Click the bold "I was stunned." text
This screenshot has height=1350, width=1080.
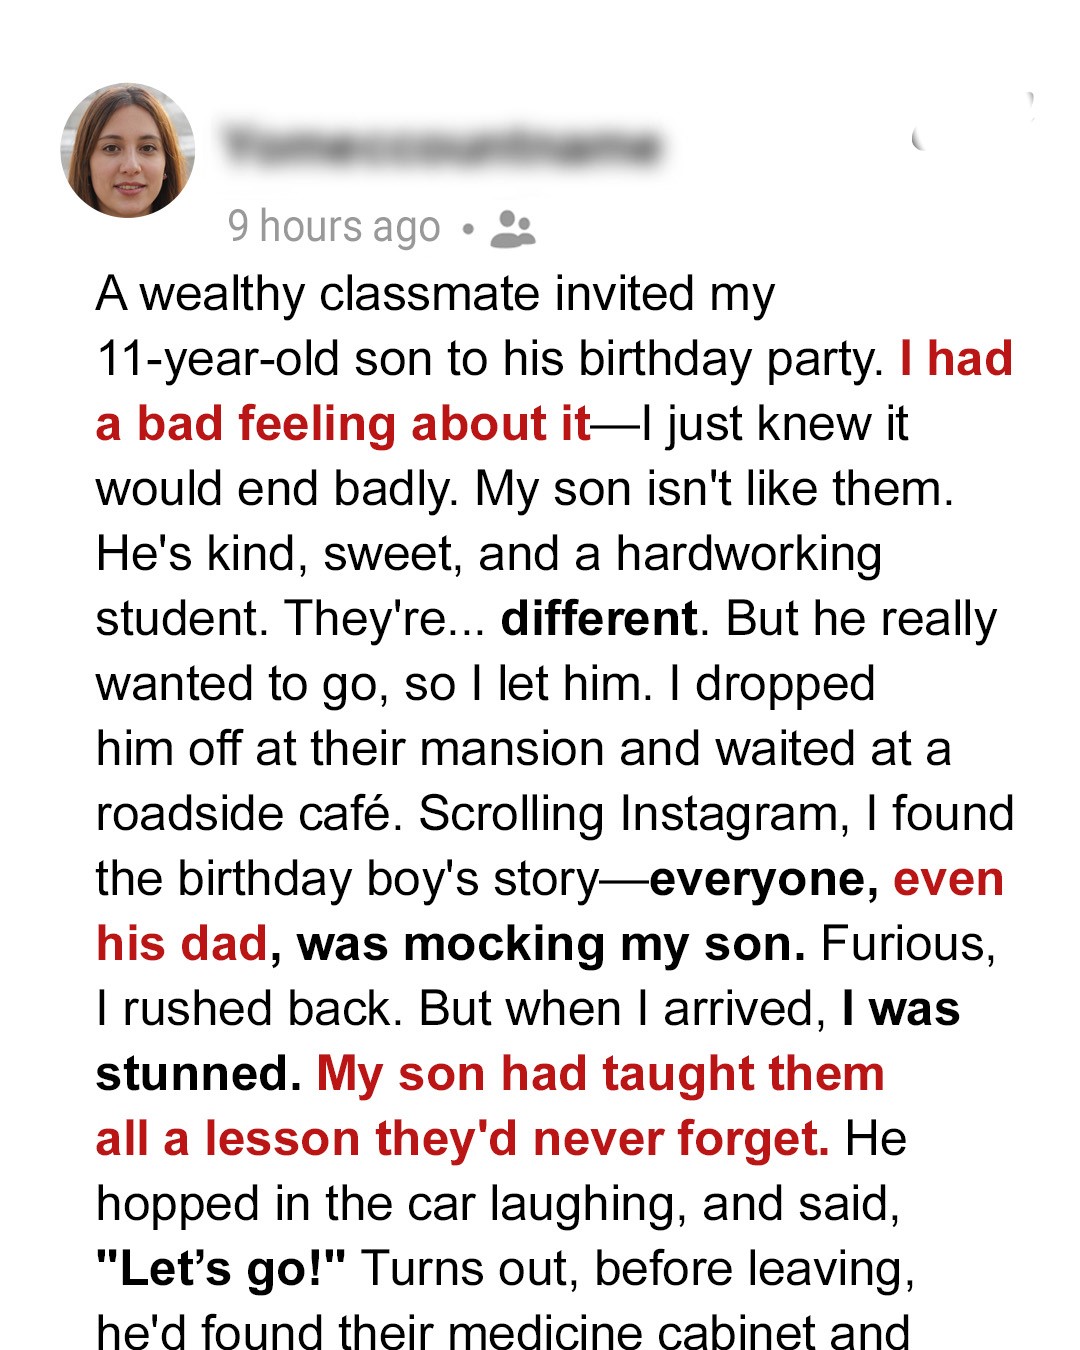click(900, 1009)
